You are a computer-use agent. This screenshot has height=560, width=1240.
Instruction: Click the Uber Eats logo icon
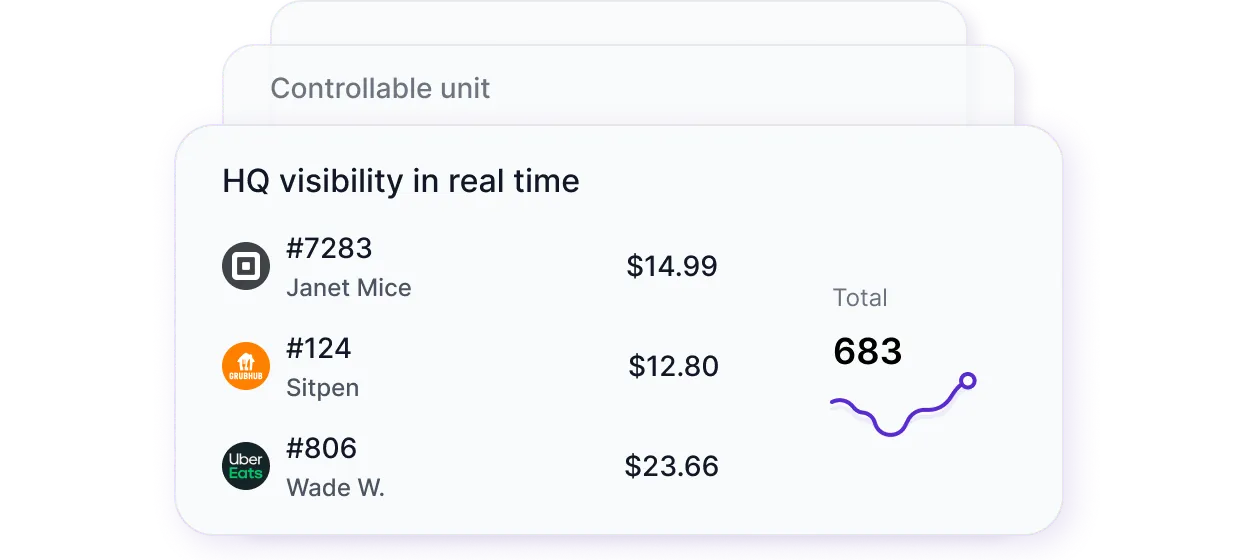point(245,466)
